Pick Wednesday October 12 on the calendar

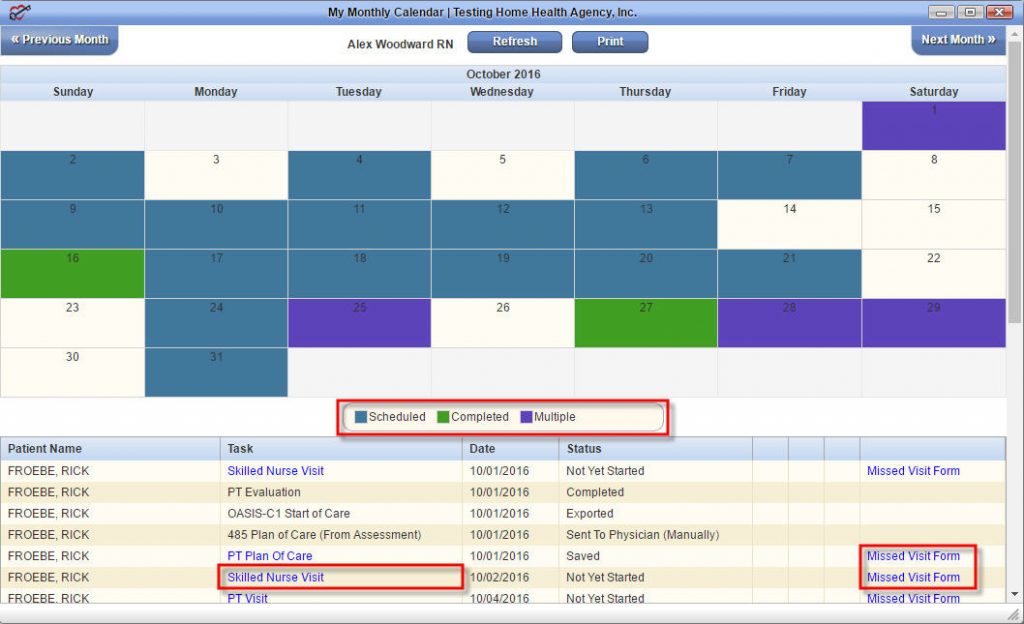pos(502,225)
